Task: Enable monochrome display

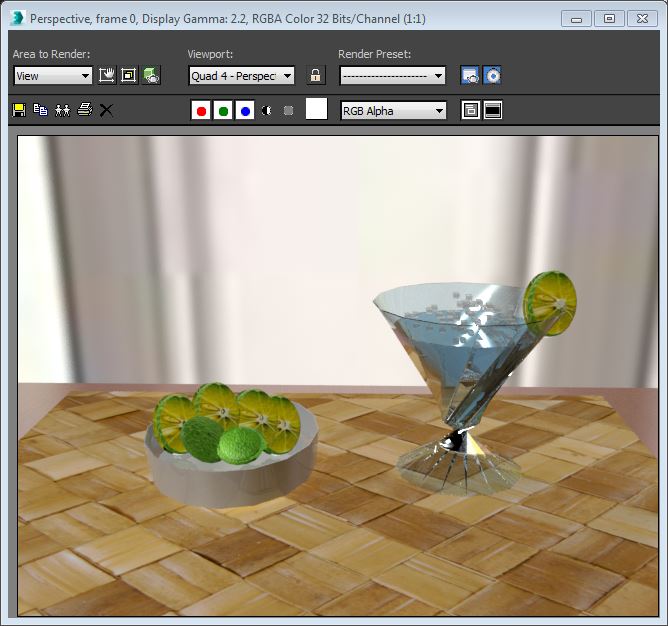Action: tap(288, 110)
